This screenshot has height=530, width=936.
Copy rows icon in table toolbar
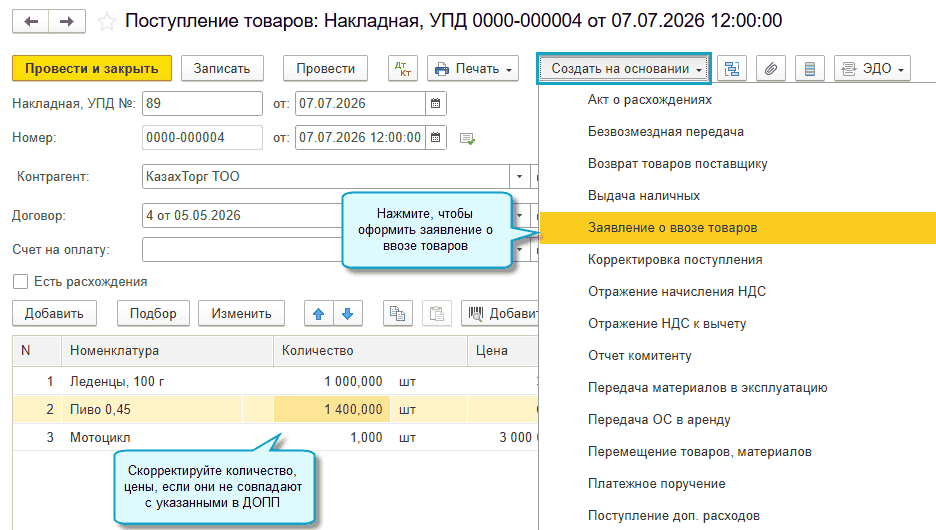click(398, 313)
